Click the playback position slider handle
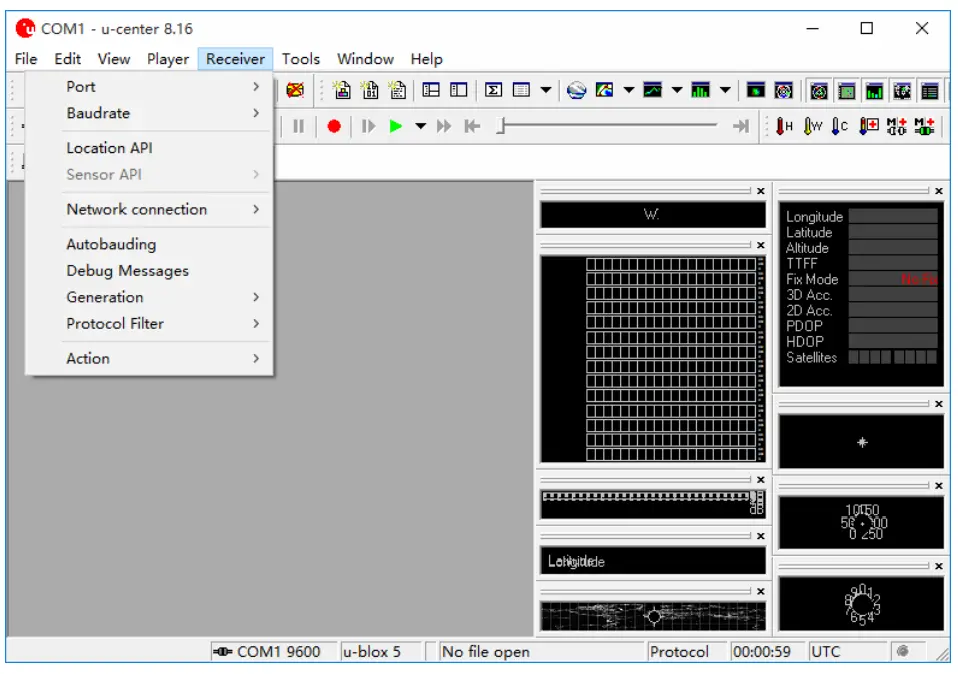 502,126
